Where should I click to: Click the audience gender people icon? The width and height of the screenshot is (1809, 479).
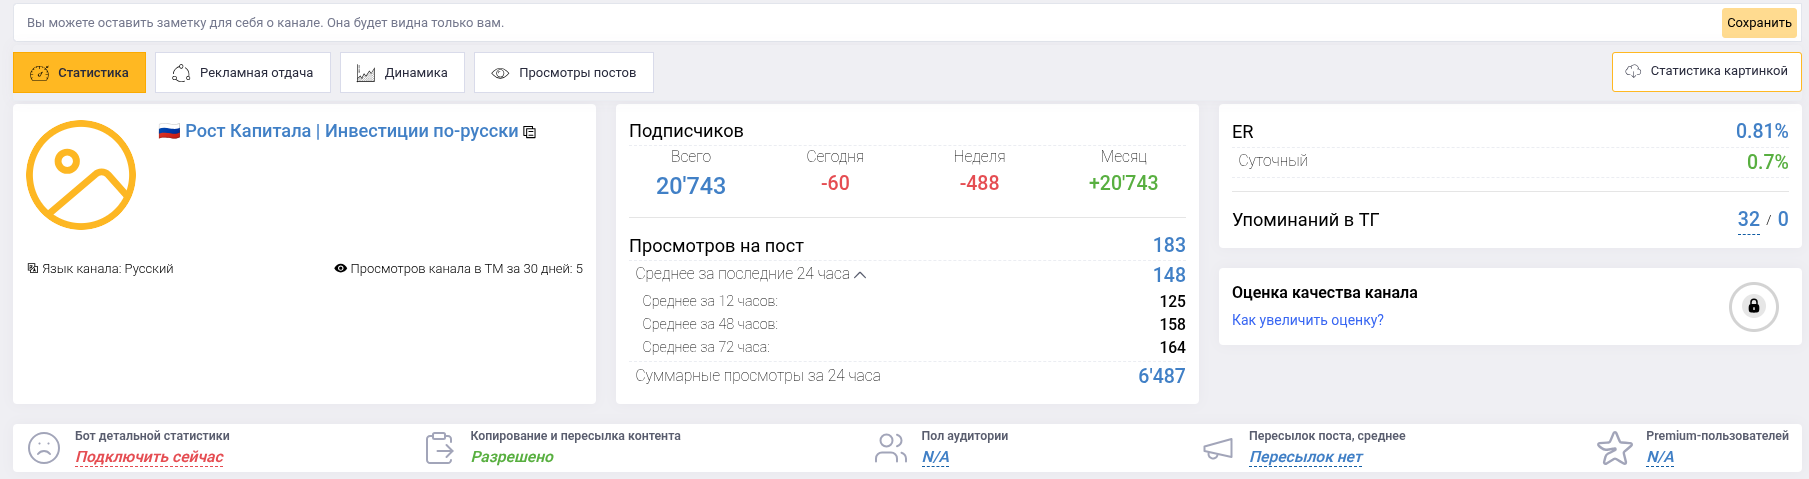click(890, 448)
